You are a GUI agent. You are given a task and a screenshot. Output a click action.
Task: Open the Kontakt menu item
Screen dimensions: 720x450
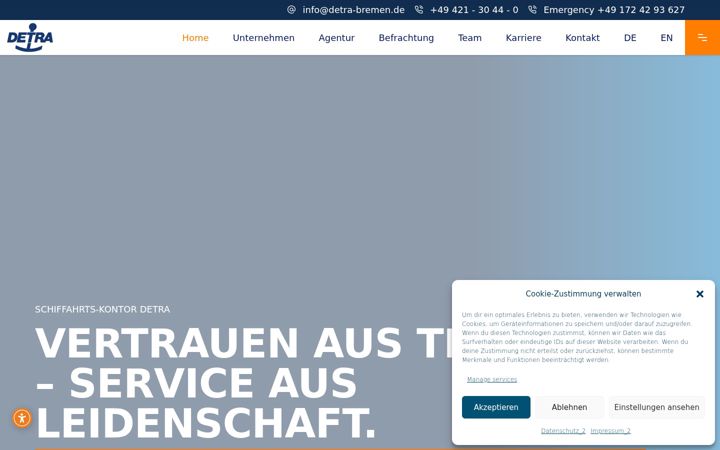[x=582, y=38]
